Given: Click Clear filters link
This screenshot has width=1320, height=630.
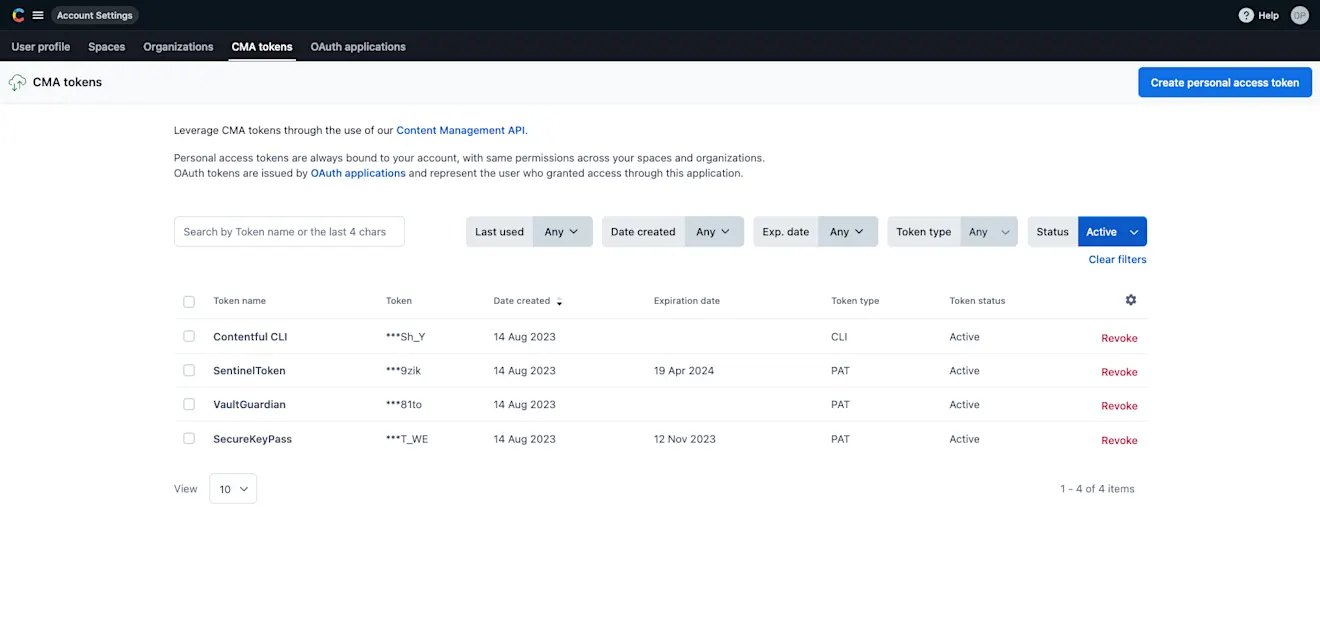Looking at the screenshot, I should pyautogui.click(x=1118, y=260).
